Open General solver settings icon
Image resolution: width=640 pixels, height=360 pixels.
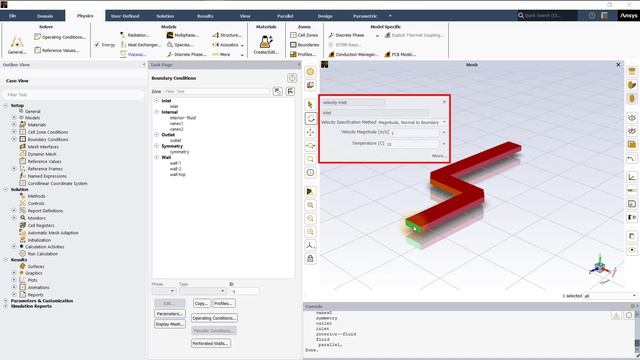point(17,44)
